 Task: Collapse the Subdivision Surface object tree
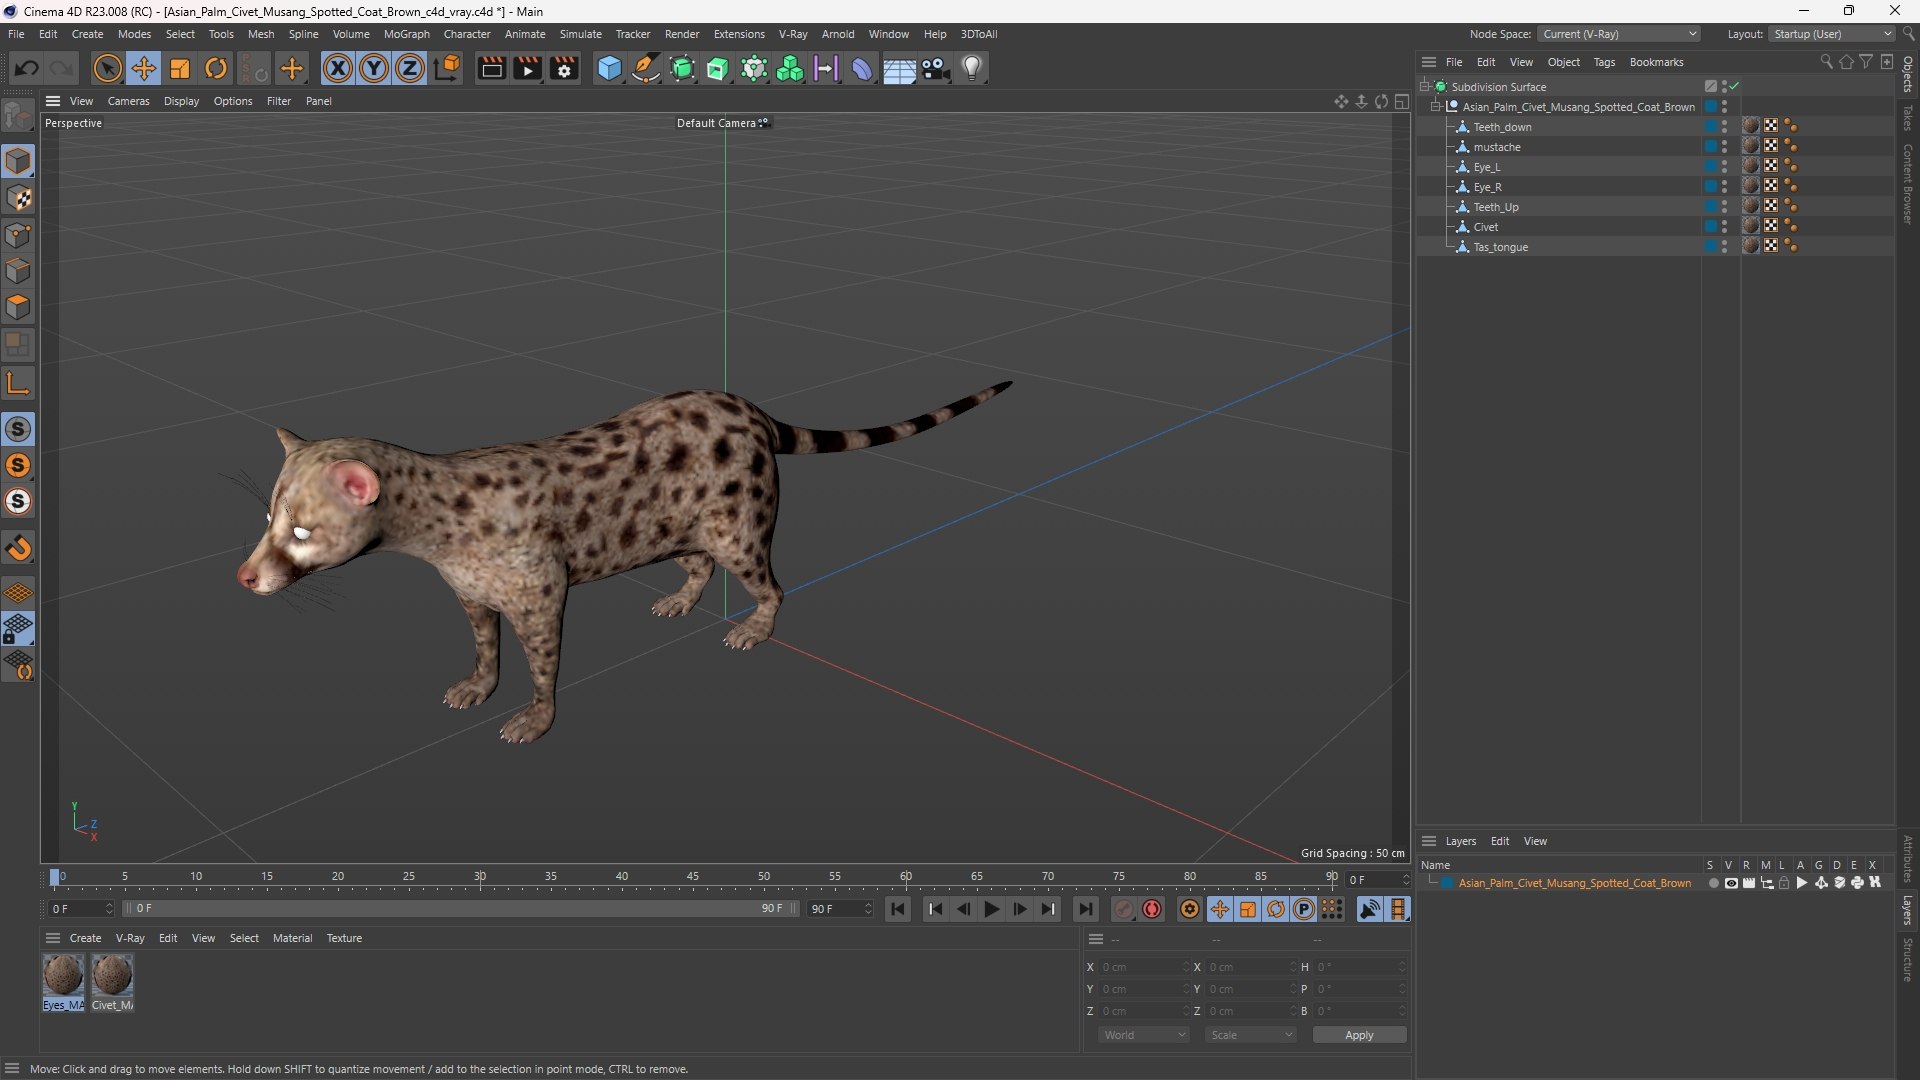click(1424, 87)
